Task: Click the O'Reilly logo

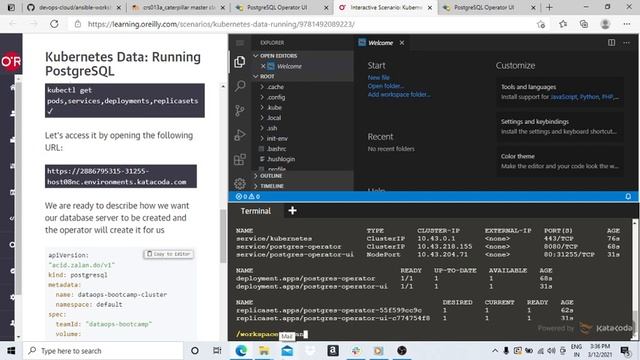Action: click(x=11, y=61)
